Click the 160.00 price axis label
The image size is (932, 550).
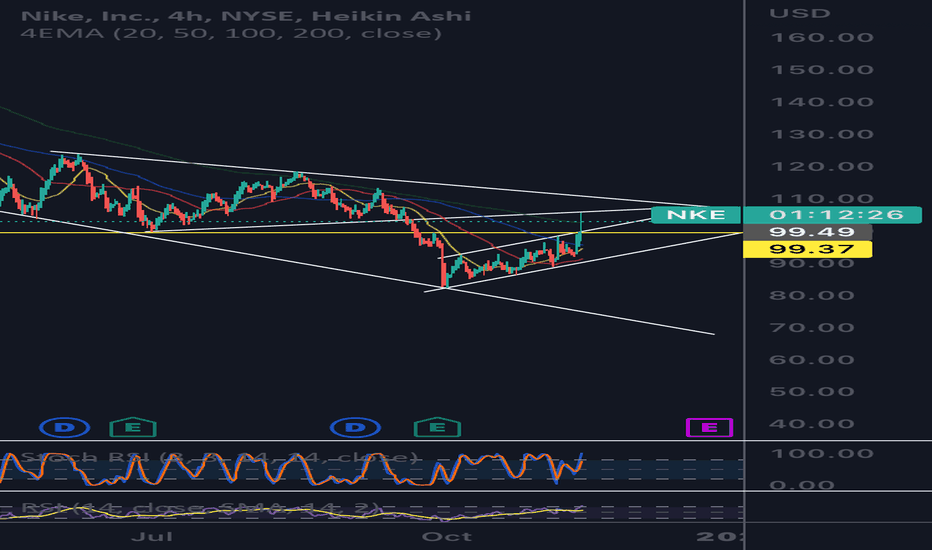822,37
